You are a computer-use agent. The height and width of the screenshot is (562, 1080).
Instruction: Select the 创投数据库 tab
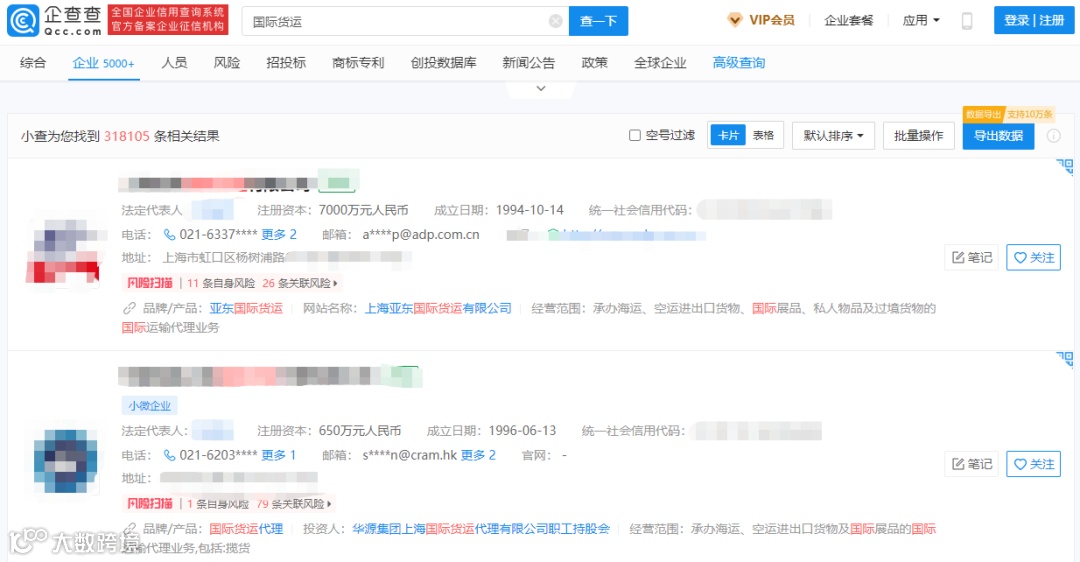(x=444, y=63)
